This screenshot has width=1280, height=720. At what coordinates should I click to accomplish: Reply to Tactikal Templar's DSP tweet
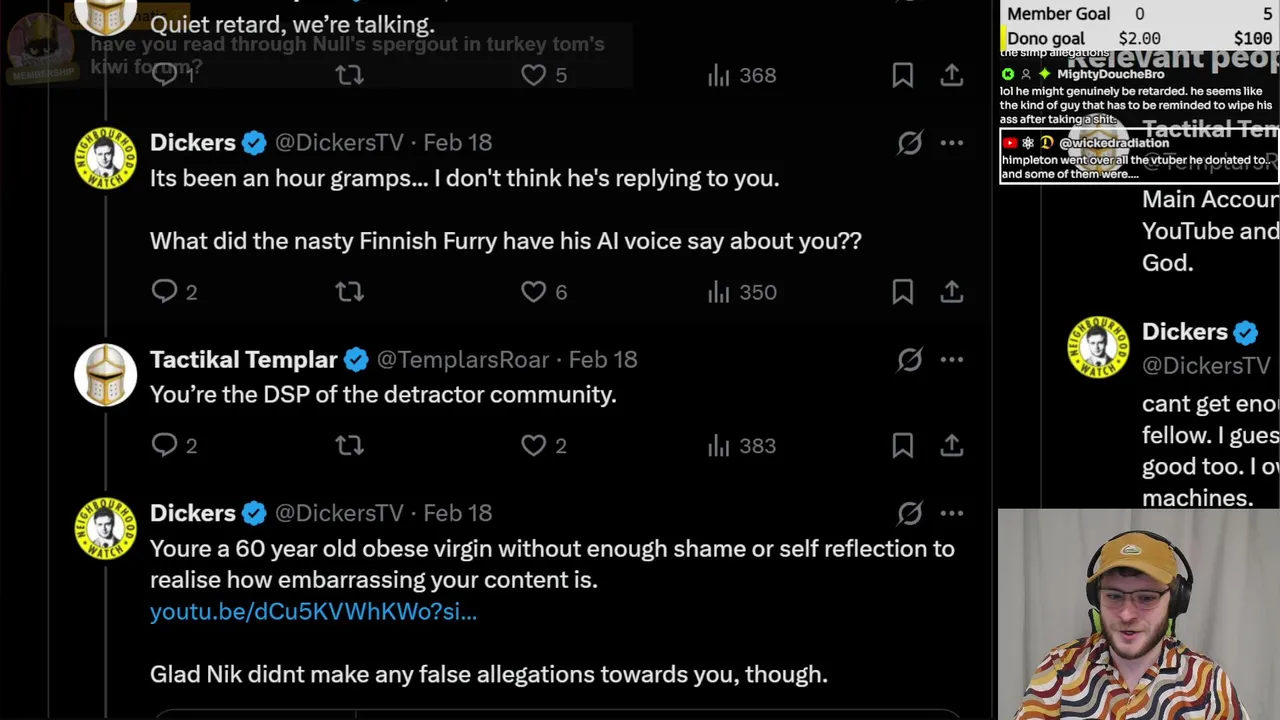[x=164, y=445]
